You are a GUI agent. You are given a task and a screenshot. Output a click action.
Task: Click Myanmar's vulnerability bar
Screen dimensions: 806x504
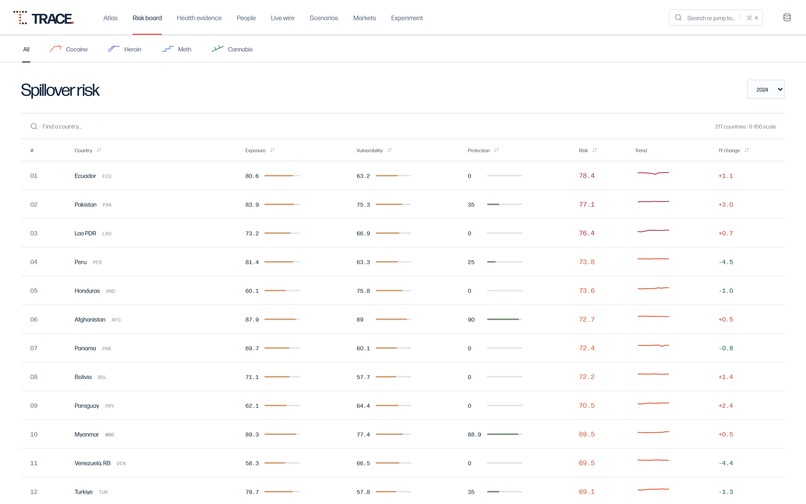pyautogui.click(x=393, y=434)
